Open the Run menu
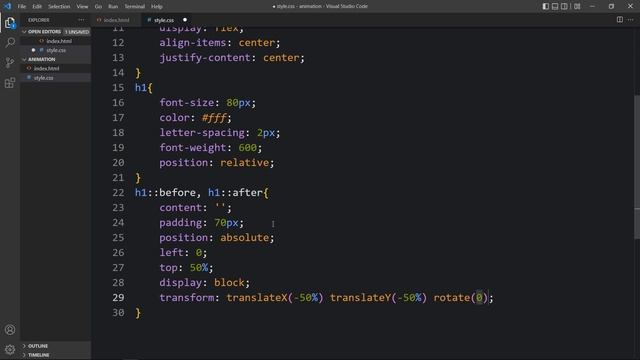The image size is (640, 360). pyautogui.click(x=113, y=7)
